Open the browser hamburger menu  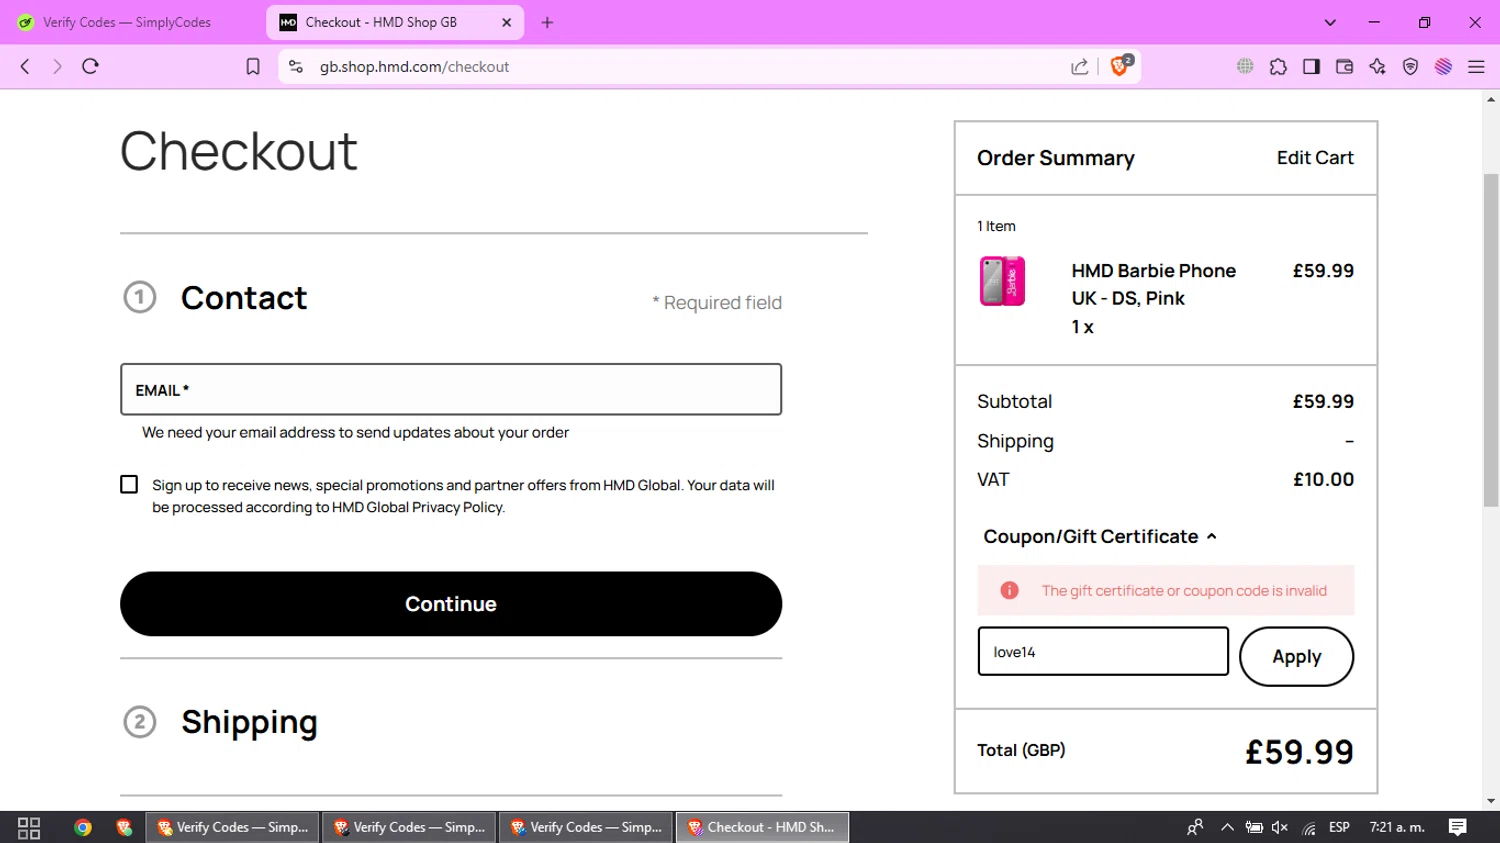1476,66
